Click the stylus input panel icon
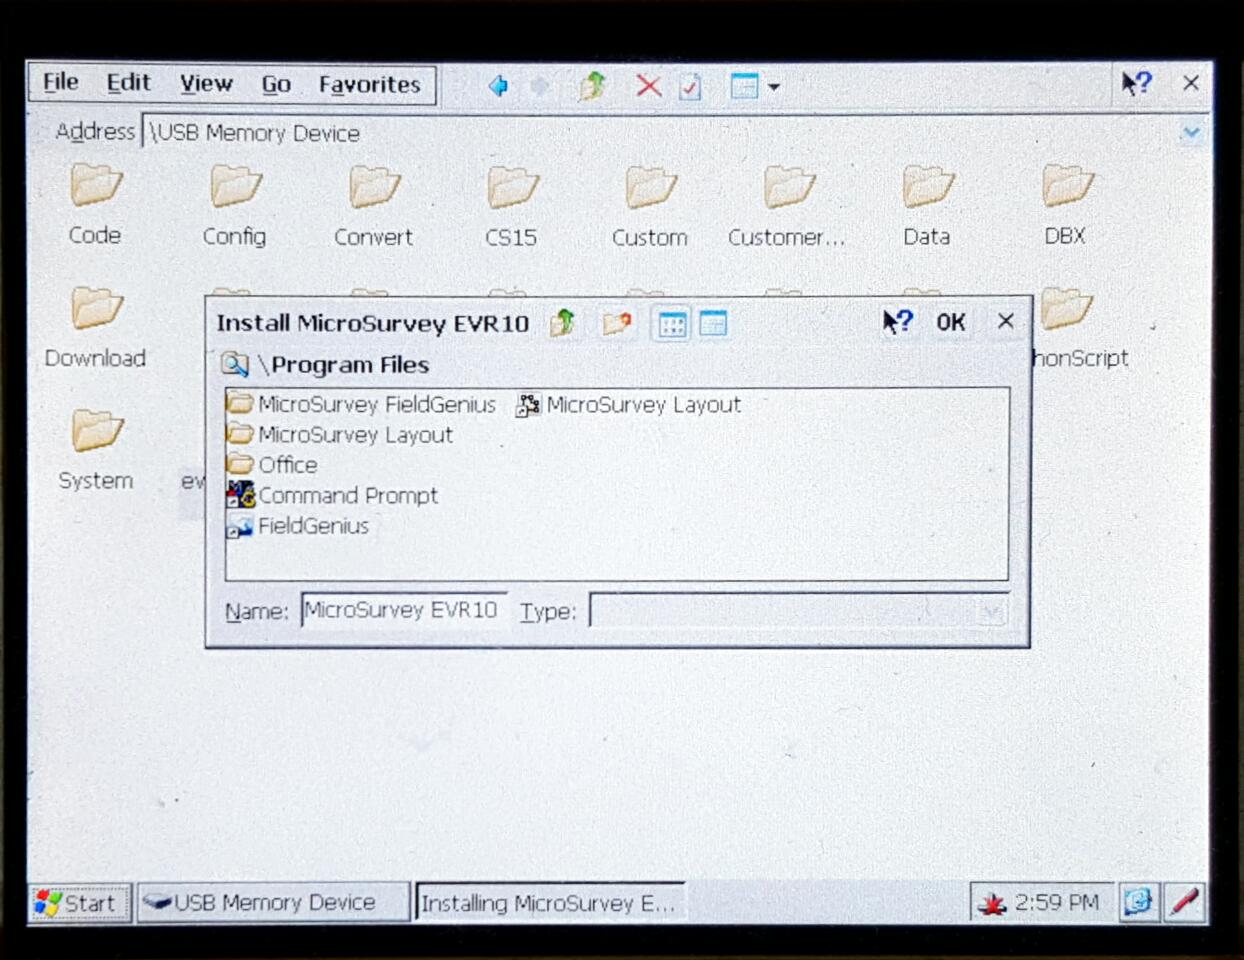1244x960 pixels. pos(1184,902)
